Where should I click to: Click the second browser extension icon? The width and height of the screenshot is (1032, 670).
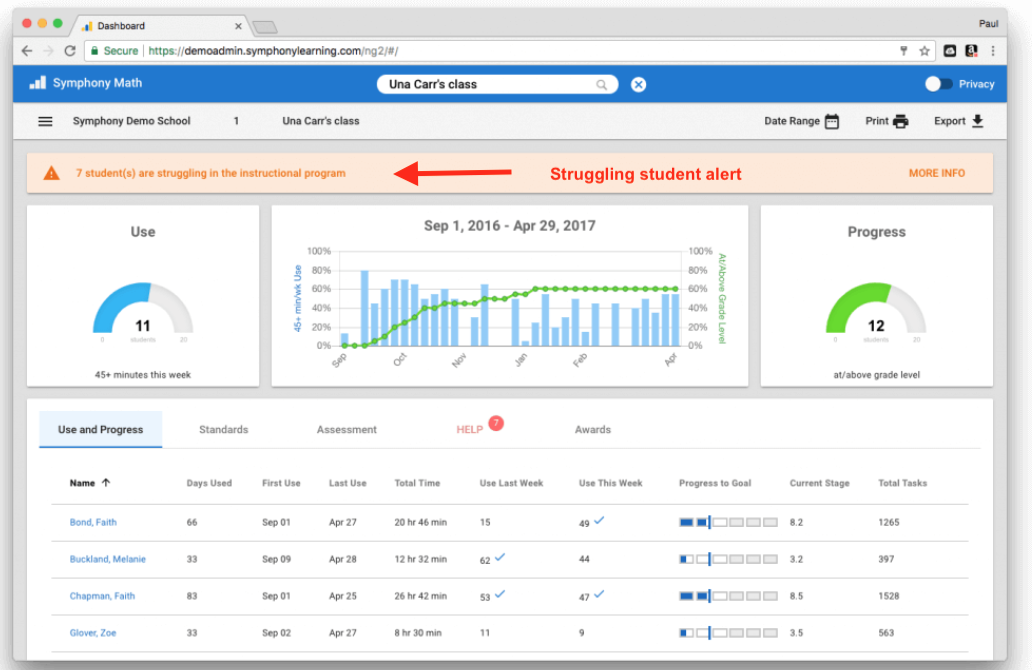tap(971, 51)
